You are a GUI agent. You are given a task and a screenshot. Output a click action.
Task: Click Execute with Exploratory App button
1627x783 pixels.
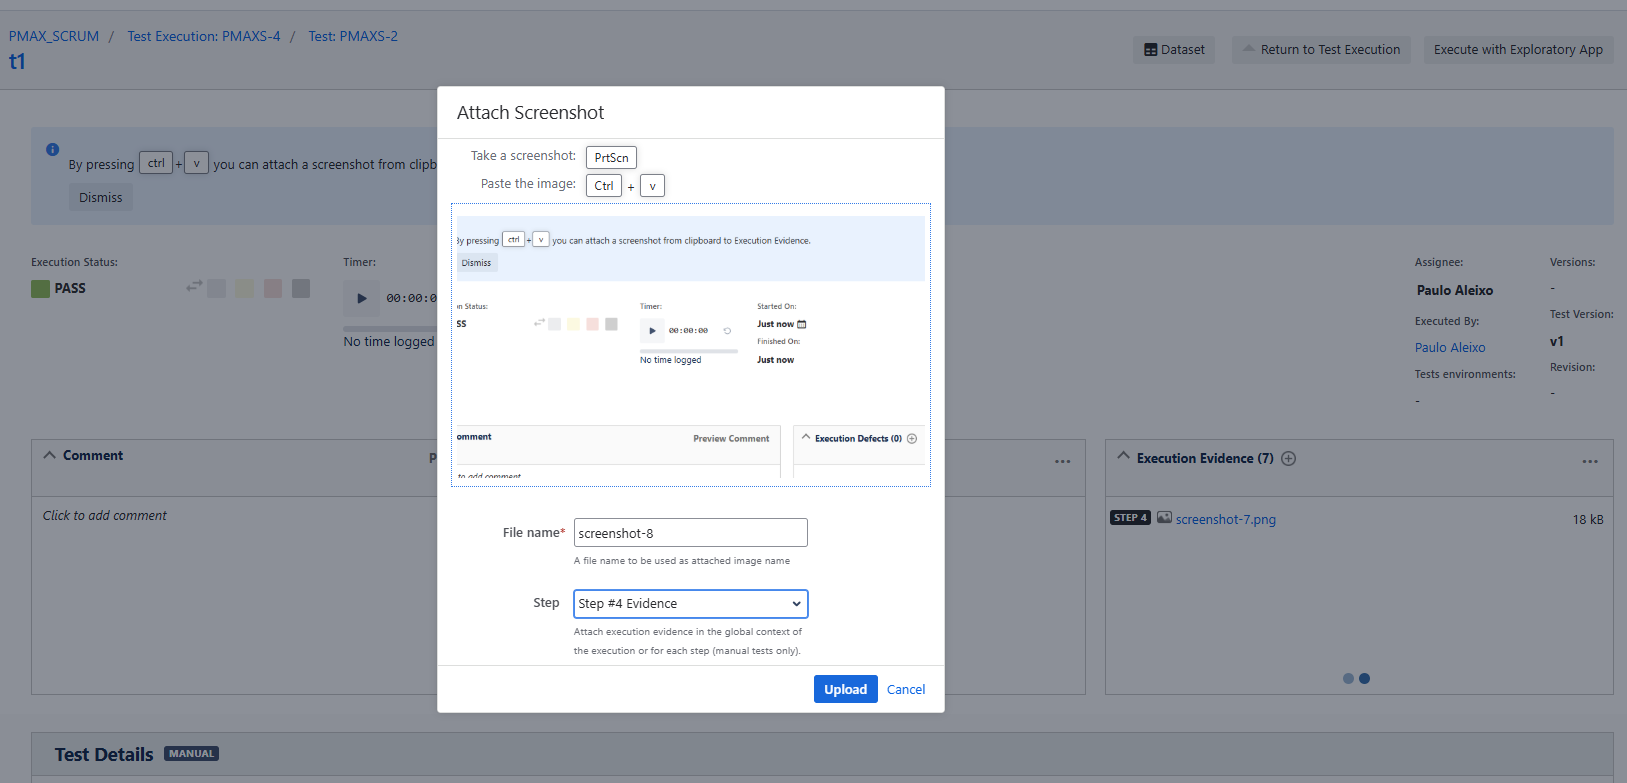tap(1518, 50)
